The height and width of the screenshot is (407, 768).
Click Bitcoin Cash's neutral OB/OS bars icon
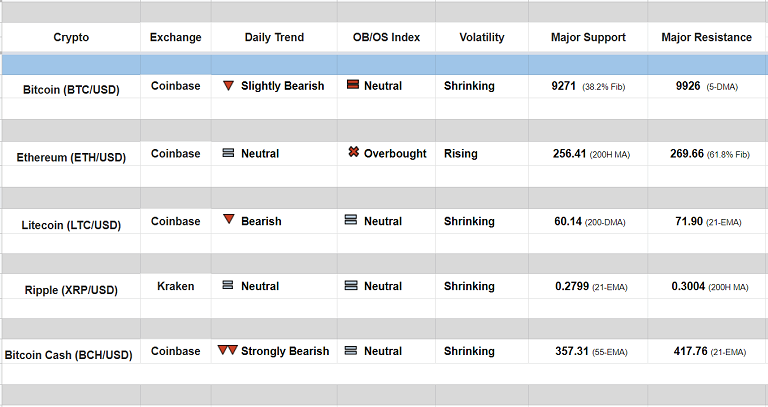(351, 351)
